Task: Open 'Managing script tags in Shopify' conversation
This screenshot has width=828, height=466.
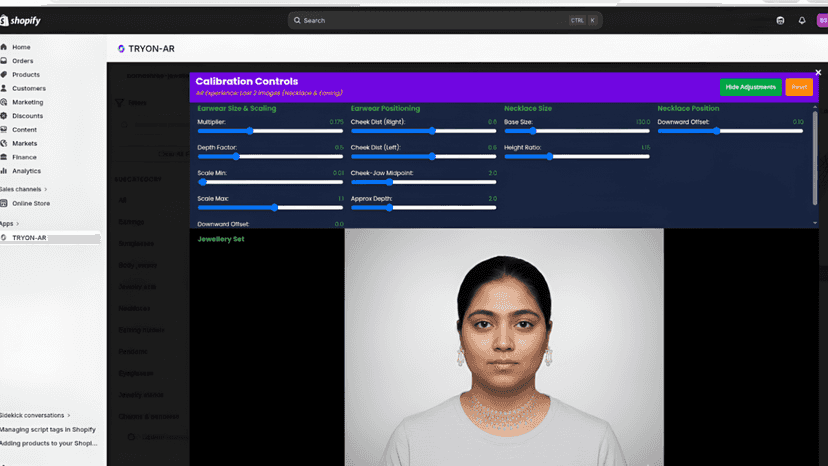Action: (x=48, y=430)
